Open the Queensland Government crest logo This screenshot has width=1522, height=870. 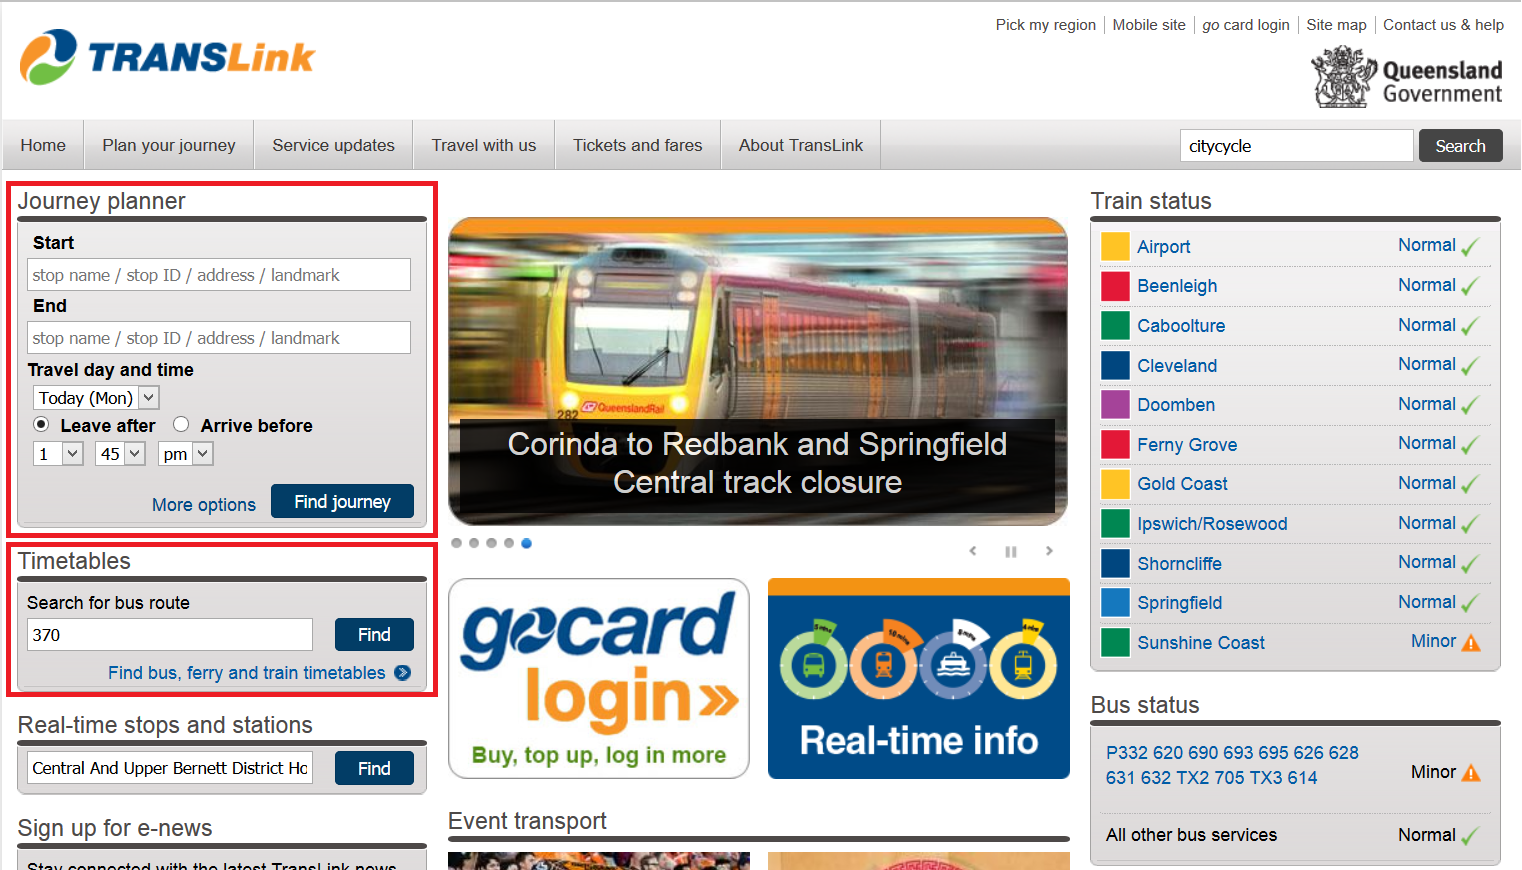pyautogui.click(x=1407, y=77)
